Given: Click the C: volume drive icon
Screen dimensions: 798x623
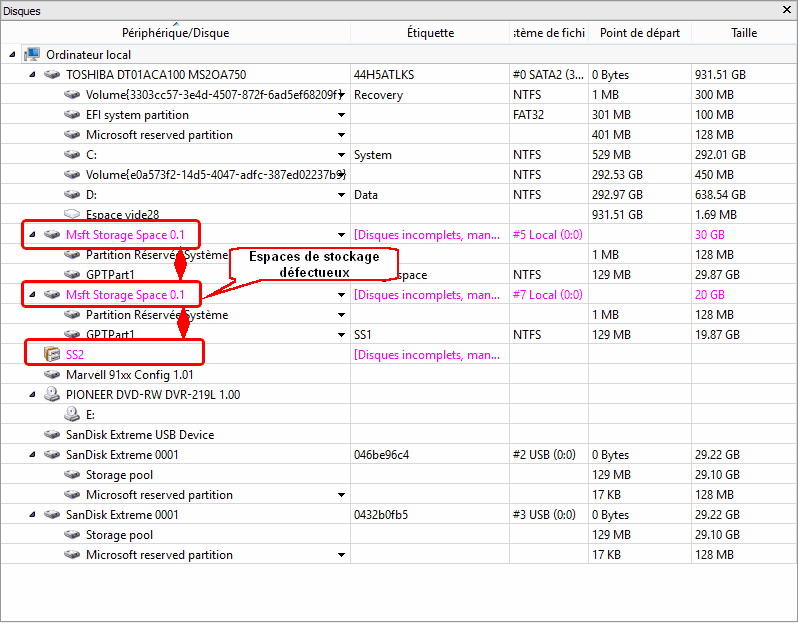Looking at the screenshot, I should [72, 154].
